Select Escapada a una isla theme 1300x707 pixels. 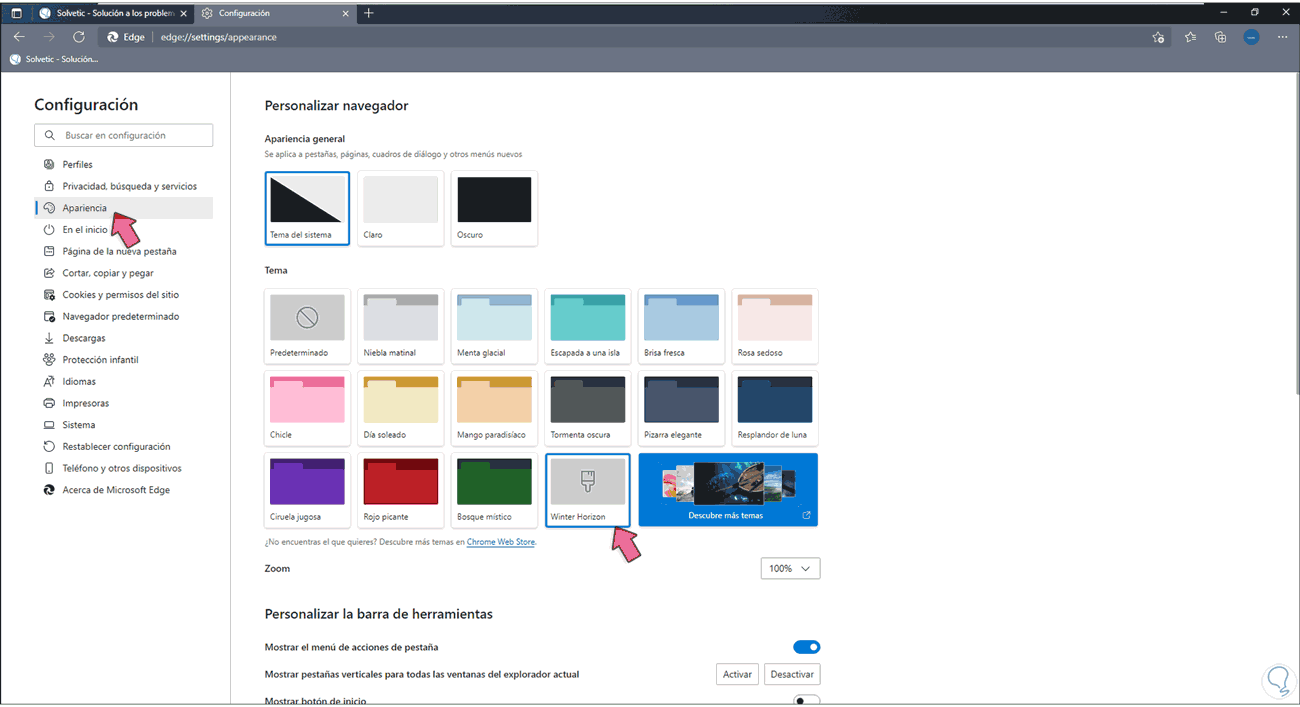coord(588,326)
